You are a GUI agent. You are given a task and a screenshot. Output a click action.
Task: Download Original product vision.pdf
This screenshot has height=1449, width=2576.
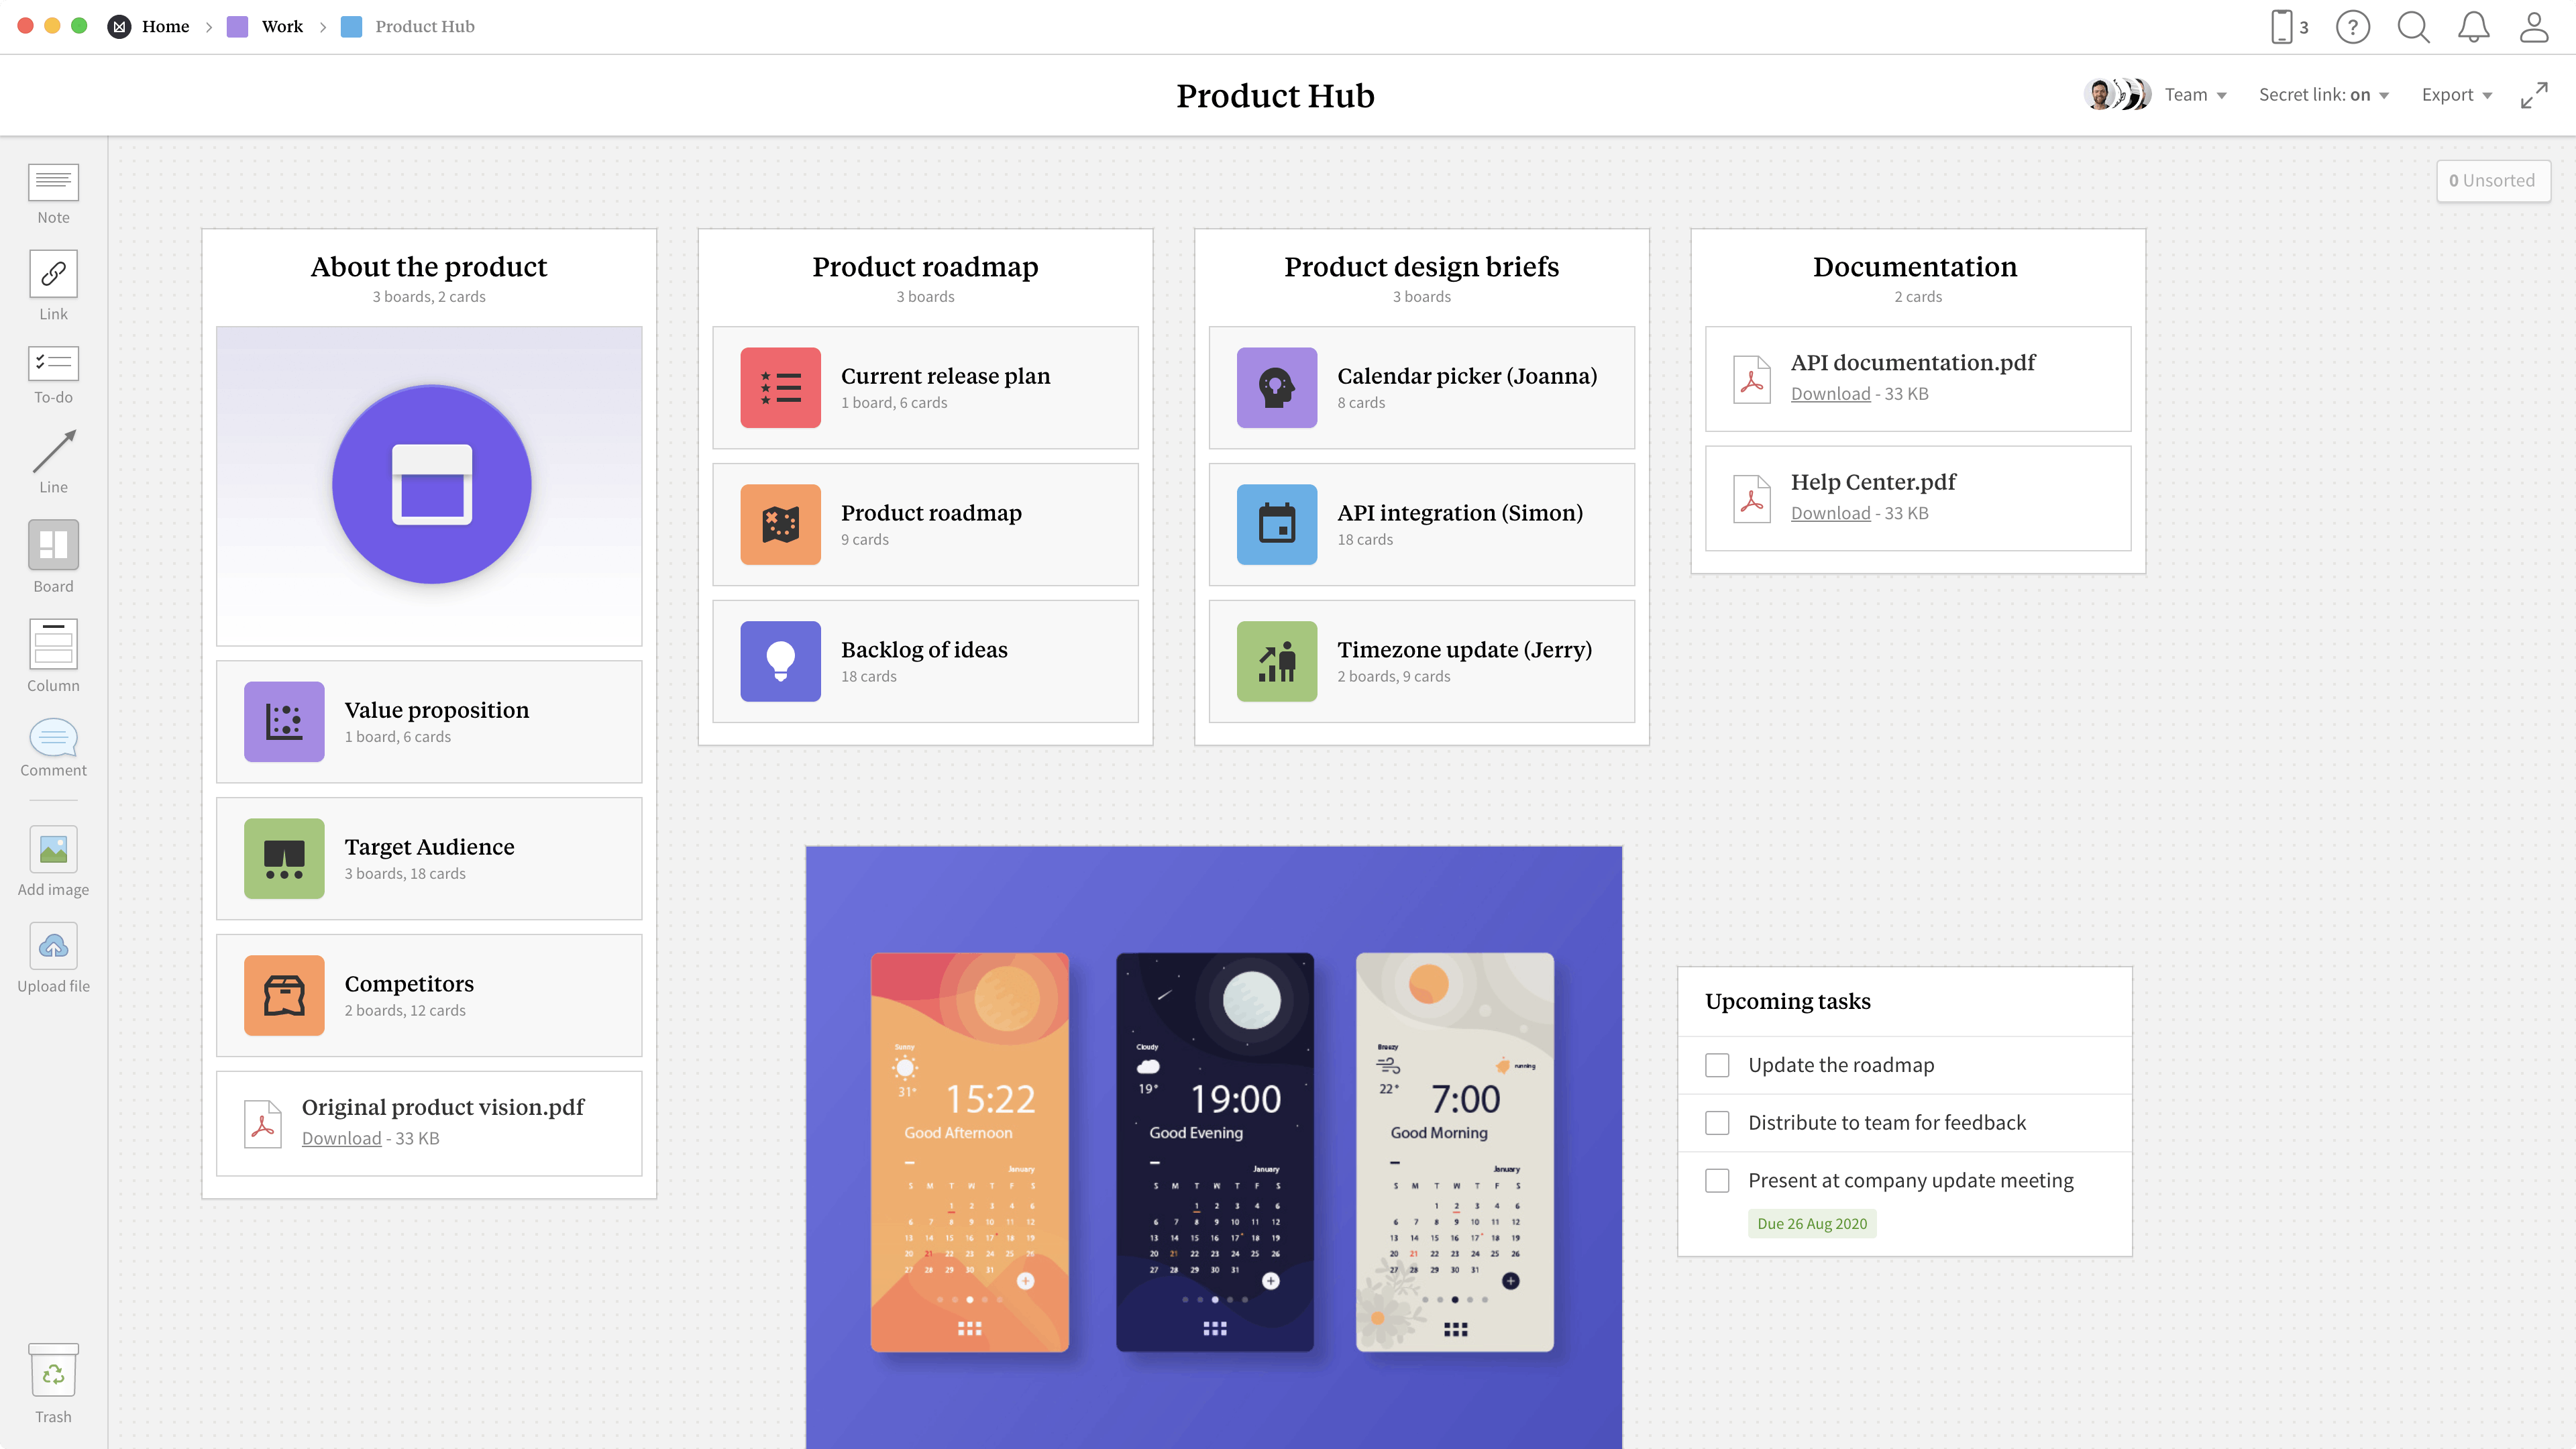pos(341,1138)
